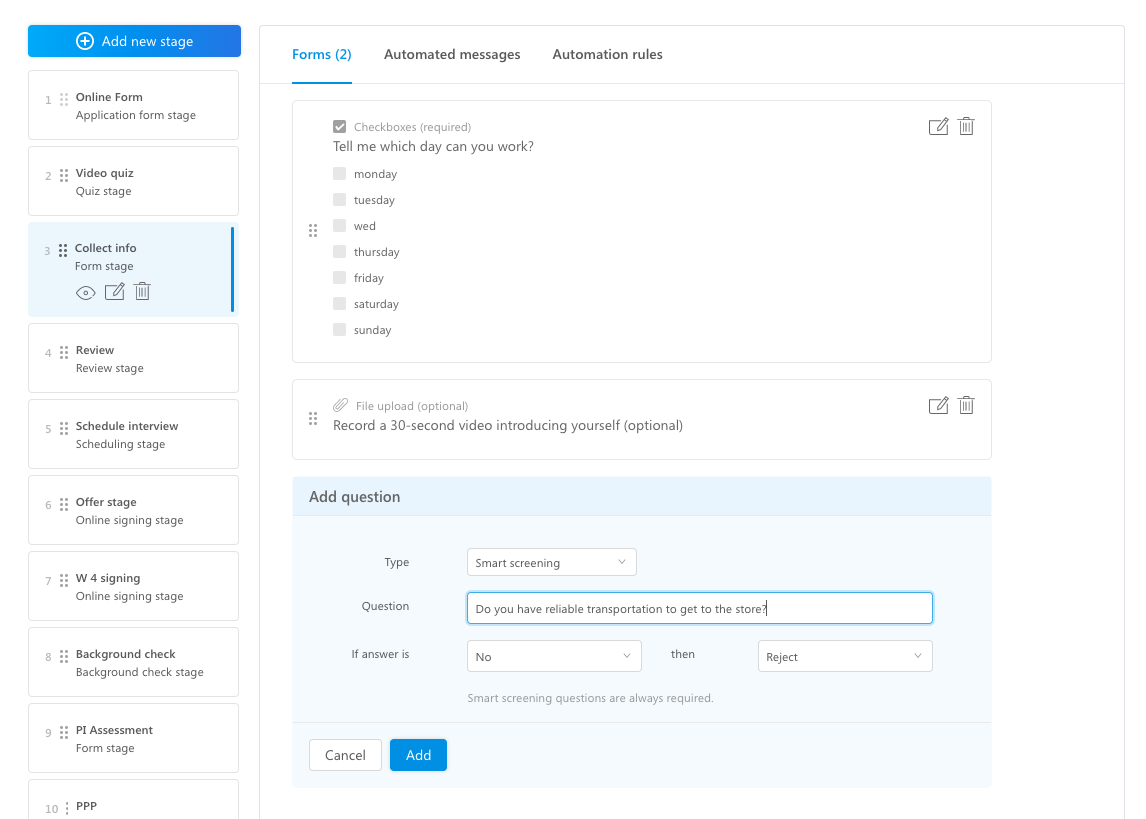Click the 'Tell me which day can you work?' text
Screen dimensions: 1146x819
(433, 146)
